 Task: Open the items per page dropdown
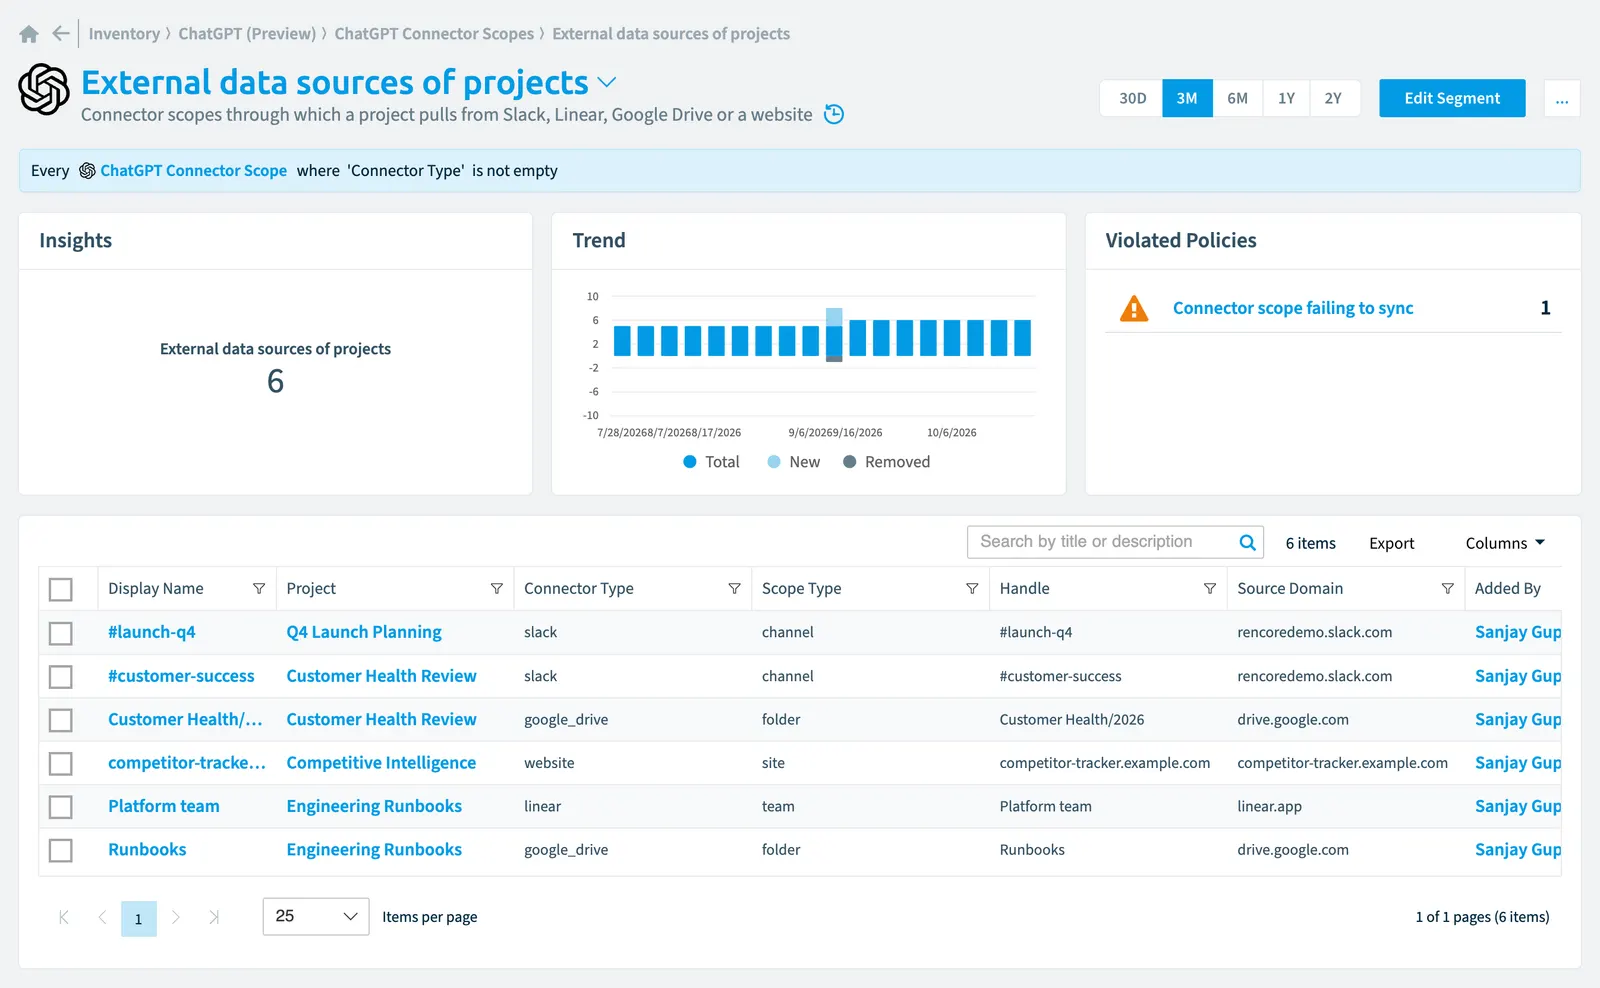316,916
